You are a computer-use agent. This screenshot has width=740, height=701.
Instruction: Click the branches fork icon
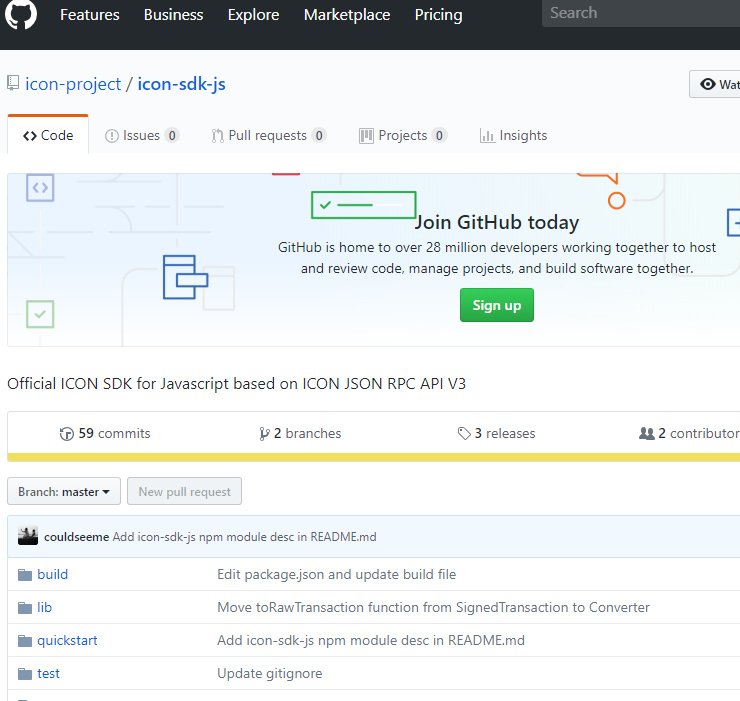click(264, 434)
